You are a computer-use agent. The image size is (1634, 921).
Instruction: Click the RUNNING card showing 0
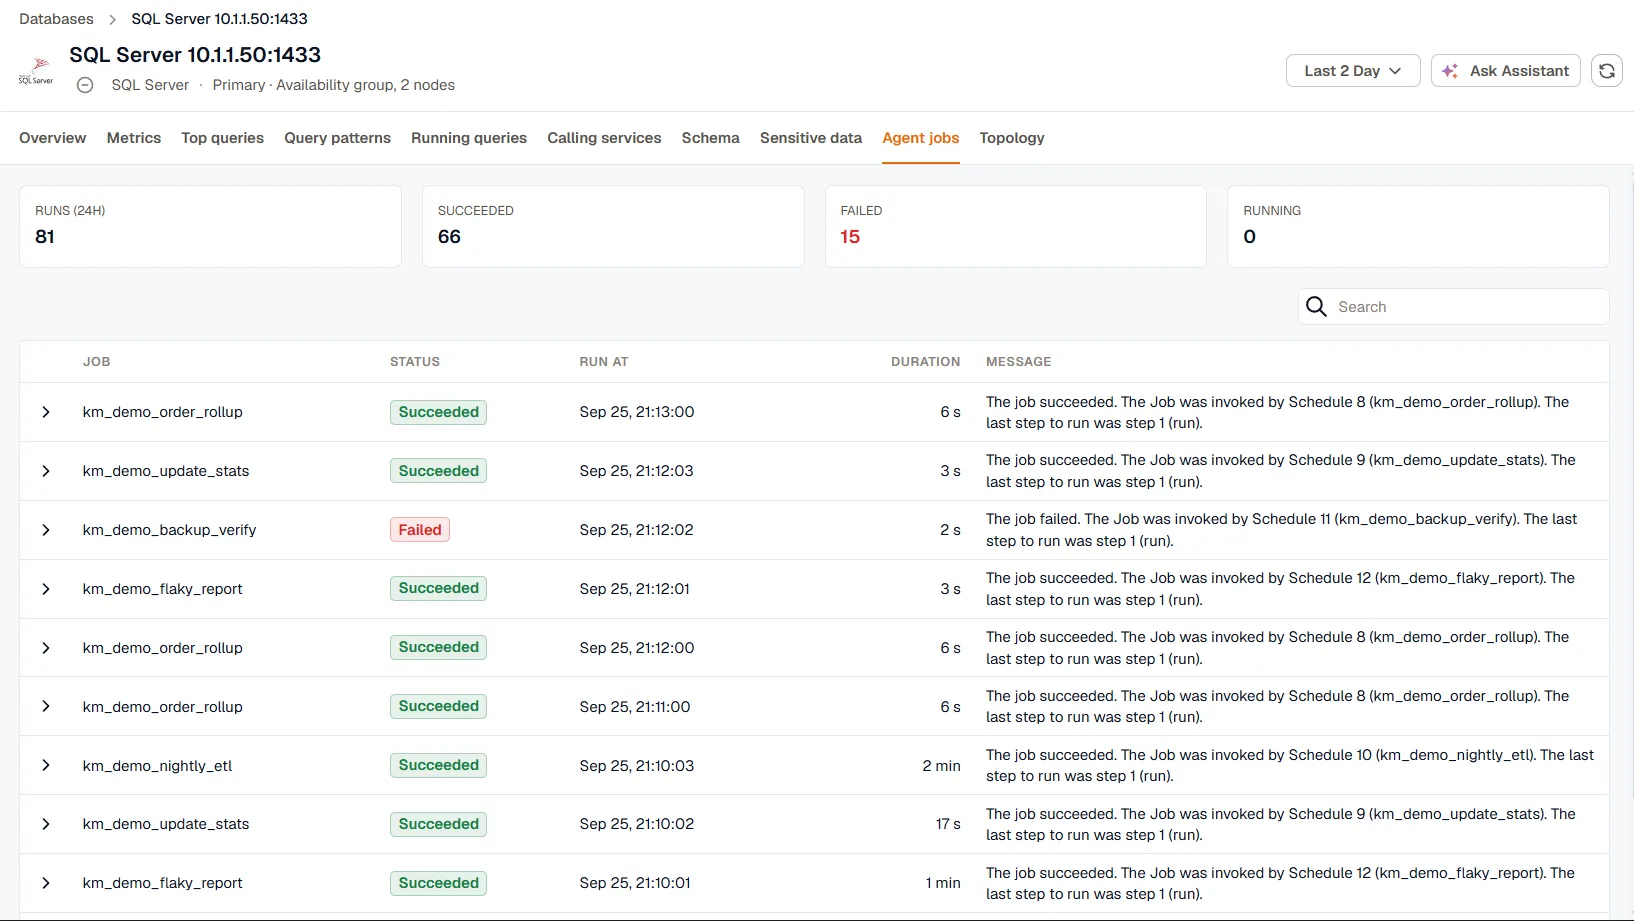[x=1418, y=226]
